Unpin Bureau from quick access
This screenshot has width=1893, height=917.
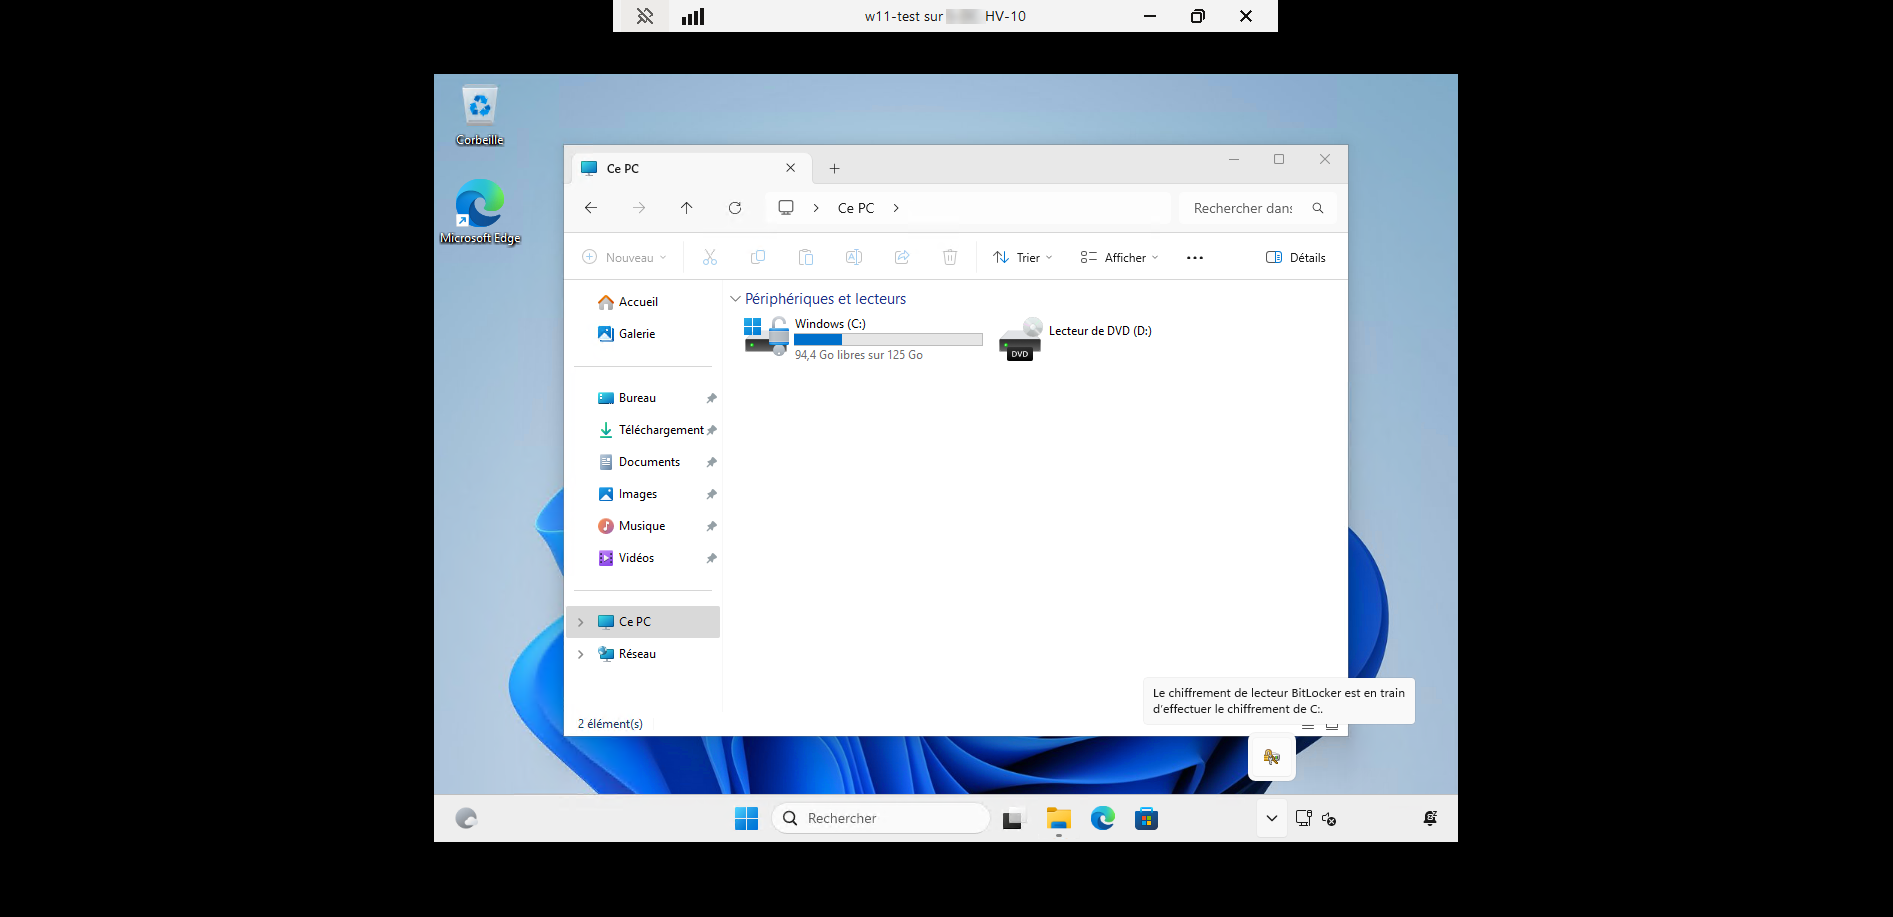(711, 398)
